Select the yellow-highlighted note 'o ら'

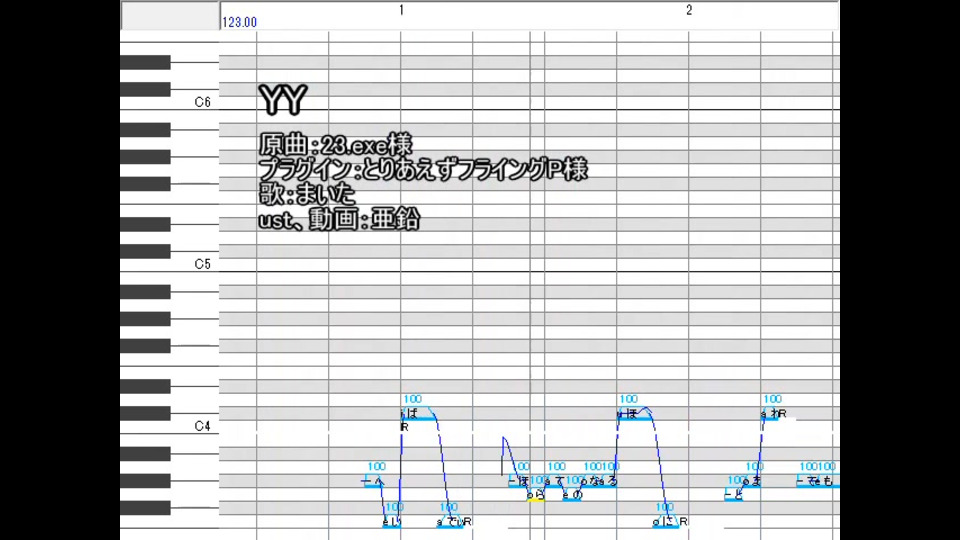[536, 496]
